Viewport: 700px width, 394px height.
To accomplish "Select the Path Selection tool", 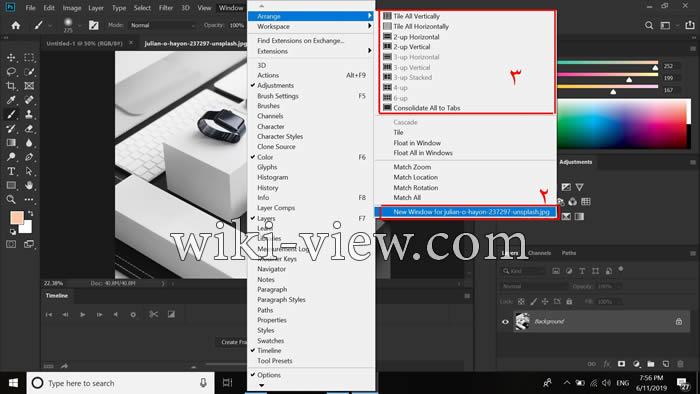I will pos(29,171).
